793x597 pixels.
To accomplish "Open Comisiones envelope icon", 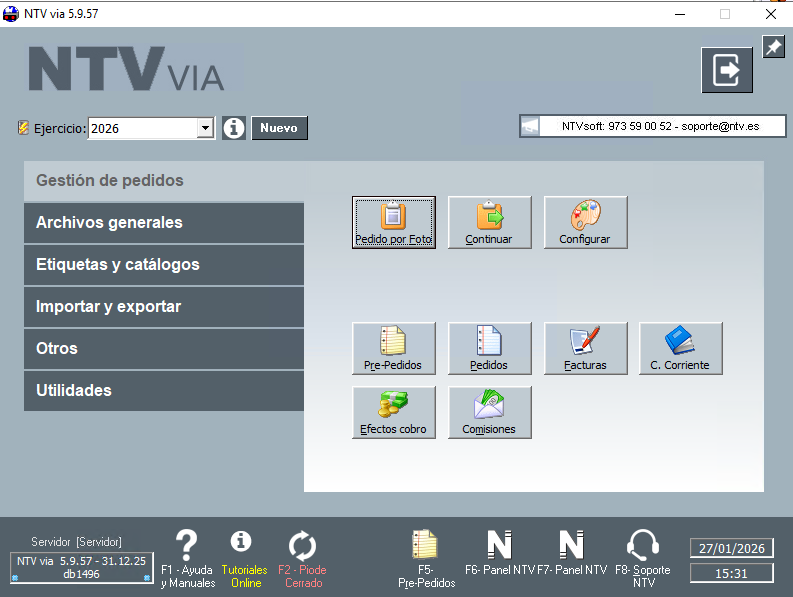I will (x=489, y=412).
